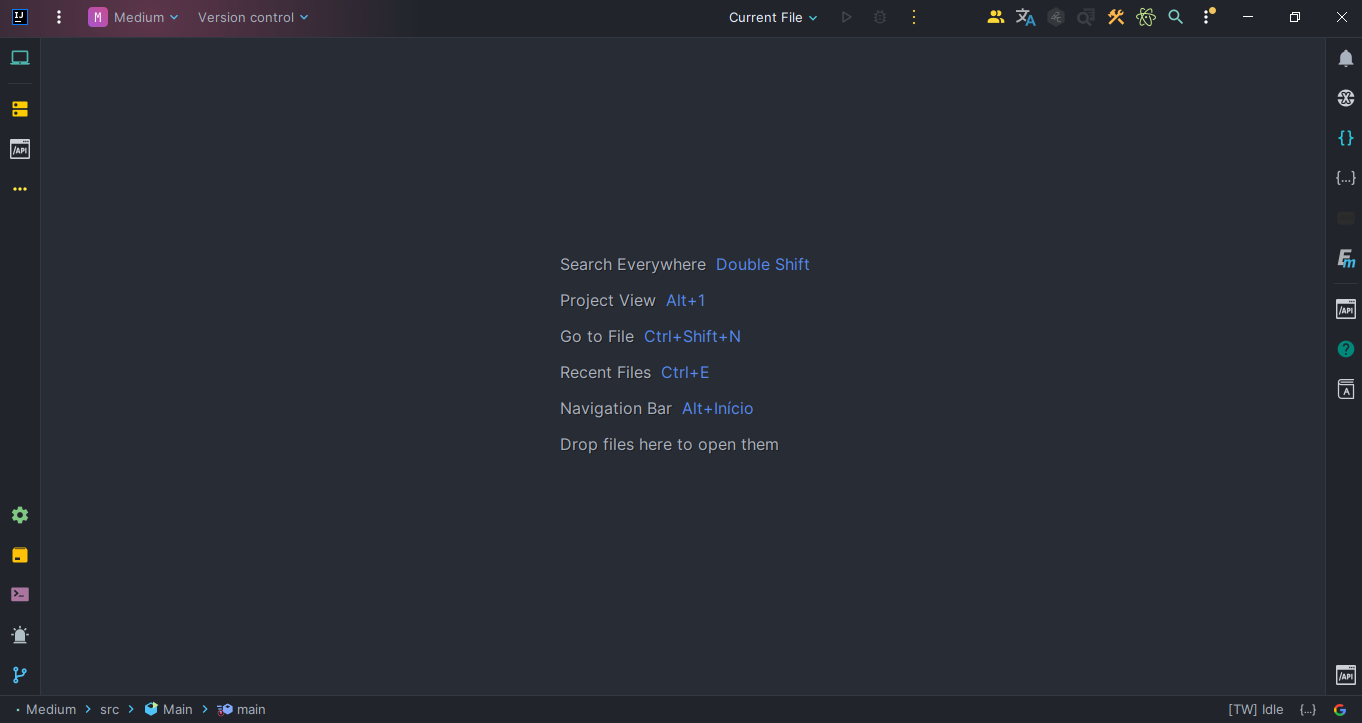Screen dimensions: 1362x723
Task: Open Search Everywhere magnifier icon
Action: [1176, 17]
